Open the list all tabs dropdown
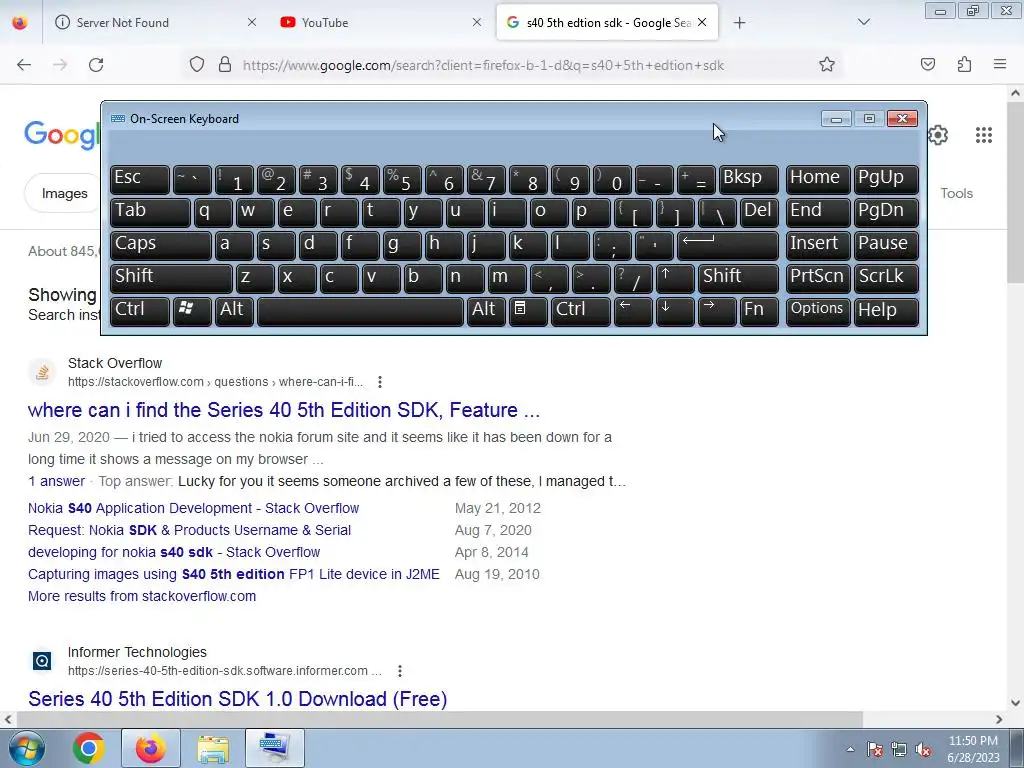The width and height of the screenshot is (1024, 768). pyautogui.click(x=863, y=22)
